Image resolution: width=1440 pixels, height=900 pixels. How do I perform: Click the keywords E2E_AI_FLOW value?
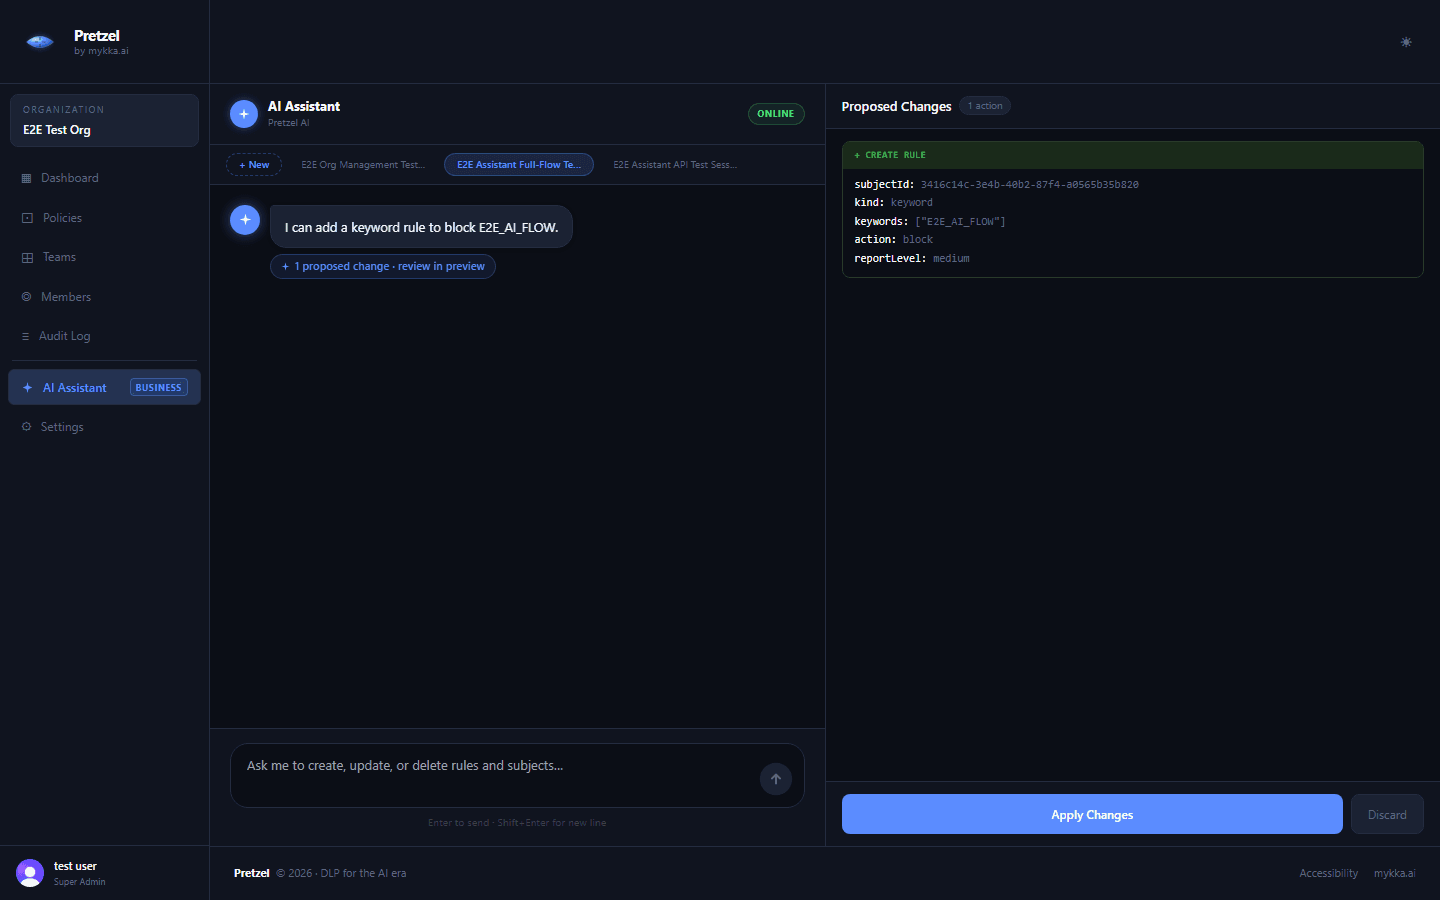click(960, 222)
